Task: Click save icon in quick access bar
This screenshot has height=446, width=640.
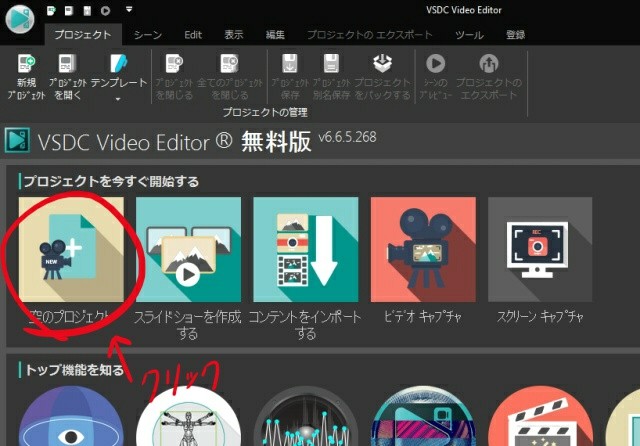Action: pyautogui.click(x=87, y=11)
